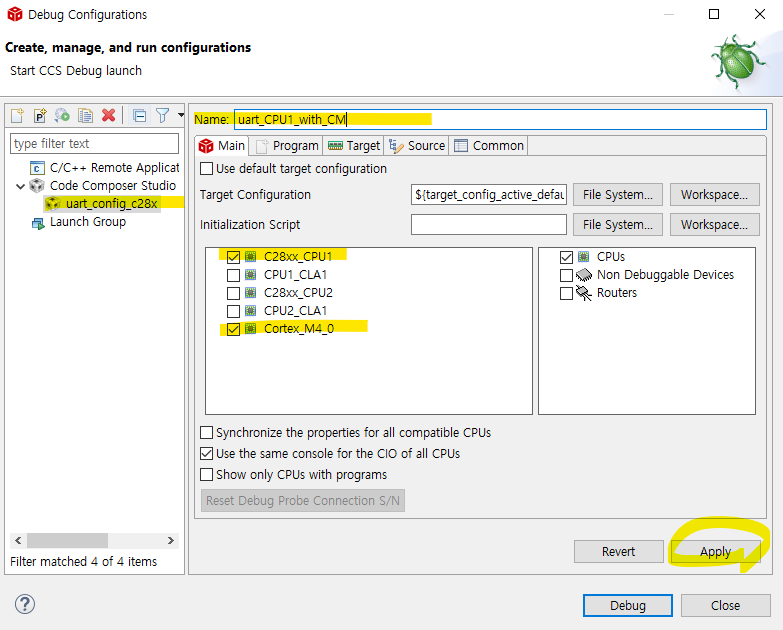Screen dimensions: 783x630
Task: Click the left scroll arrow in tree panel
Action: coord(18,541)
